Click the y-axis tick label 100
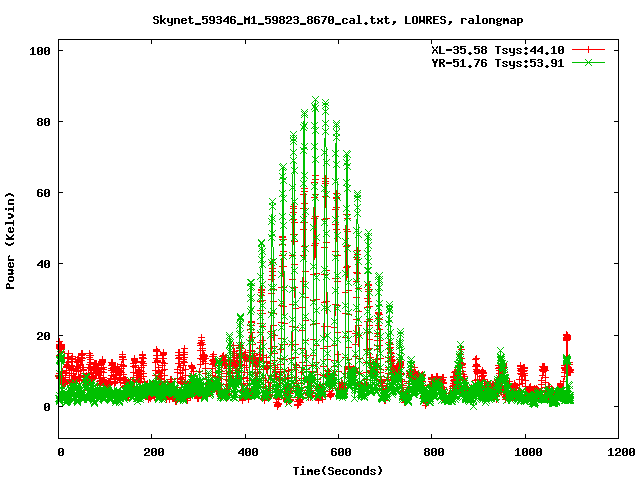The image size is (640, 480). [40, 51]
